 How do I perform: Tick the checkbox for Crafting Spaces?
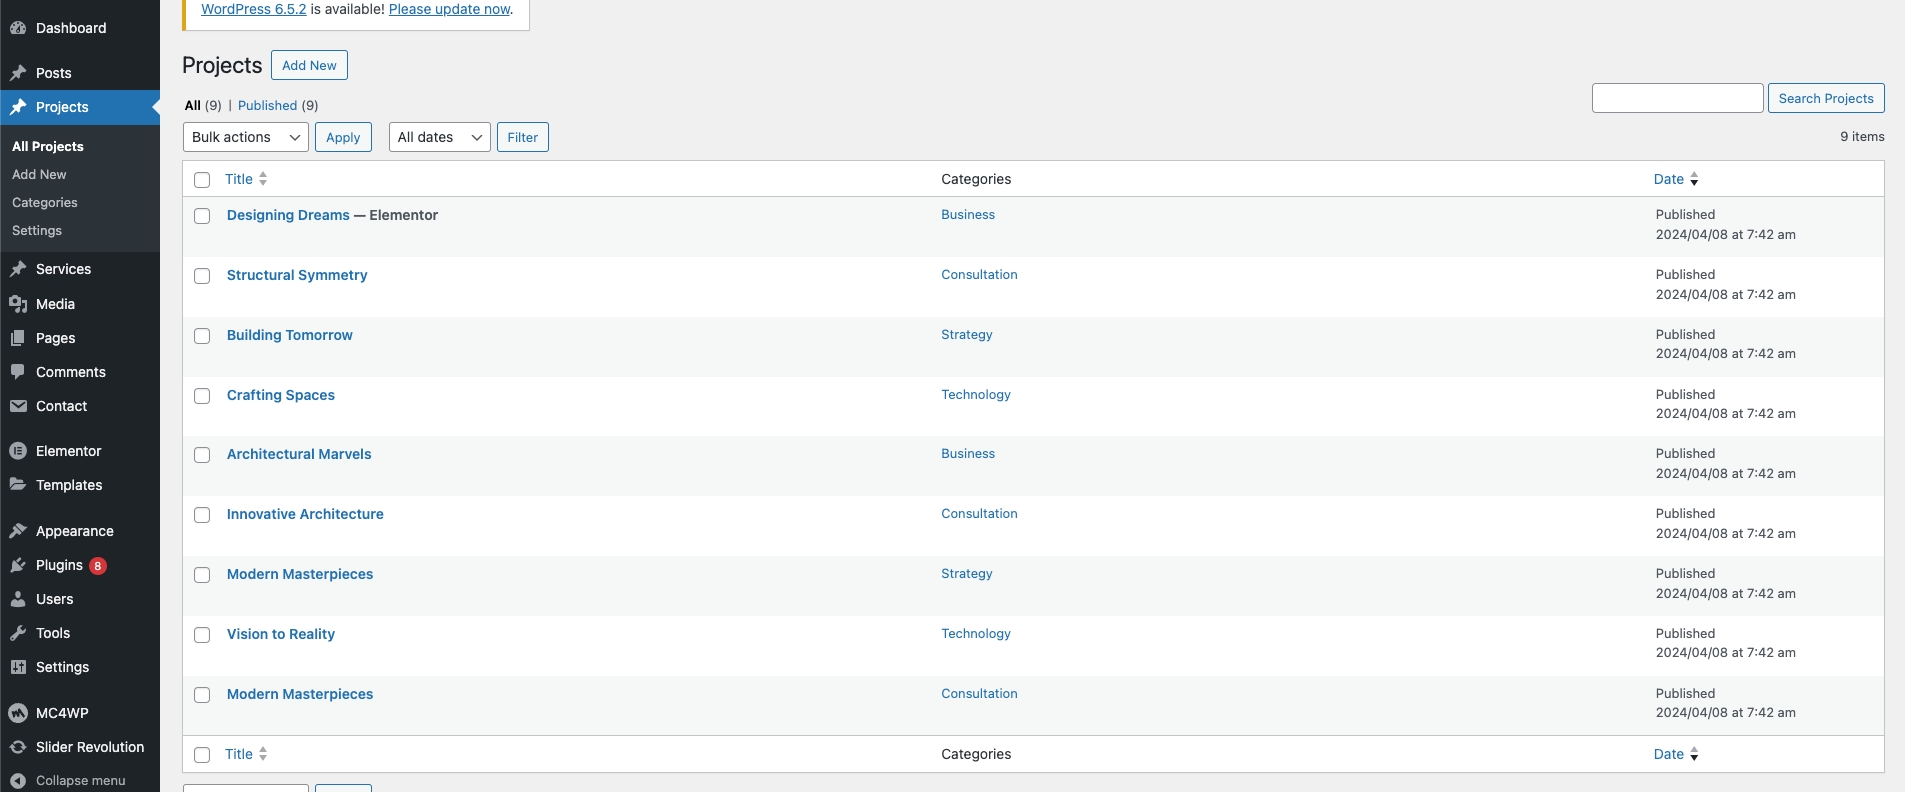click(202, 396)
